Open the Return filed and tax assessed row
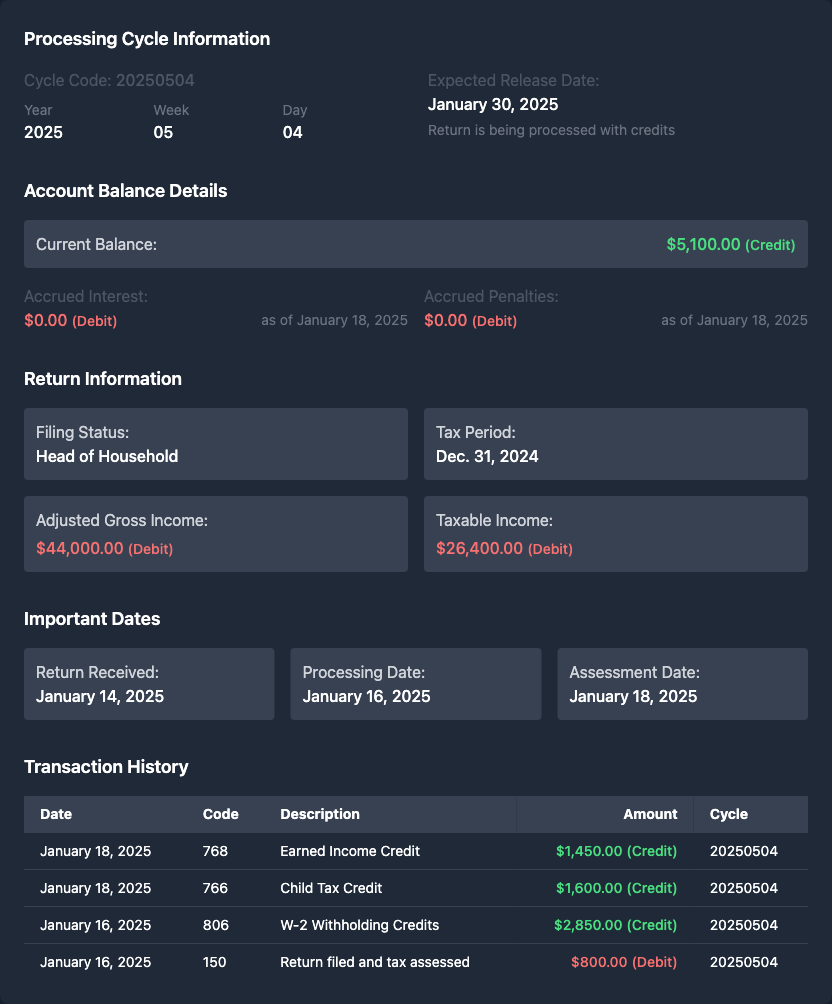832x1004 pixels. [x=375, y=962]
